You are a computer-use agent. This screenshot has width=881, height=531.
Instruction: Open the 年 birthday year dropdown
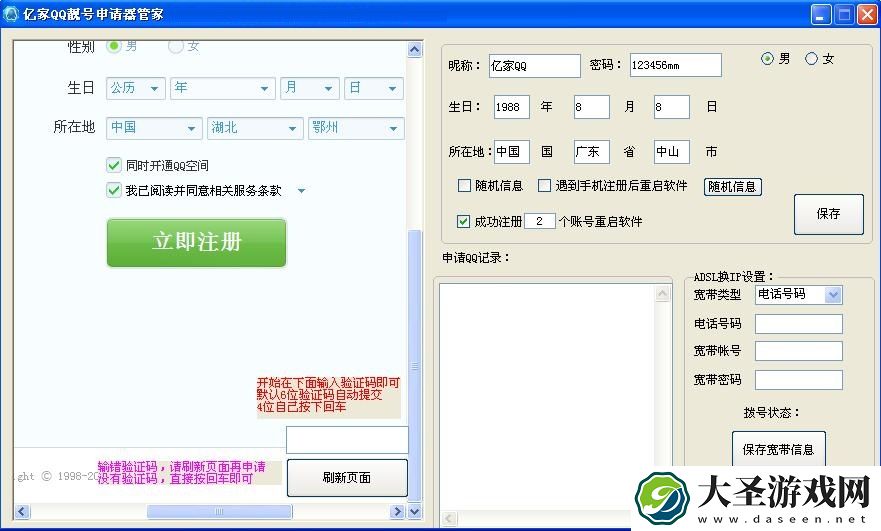pos(222,88)
